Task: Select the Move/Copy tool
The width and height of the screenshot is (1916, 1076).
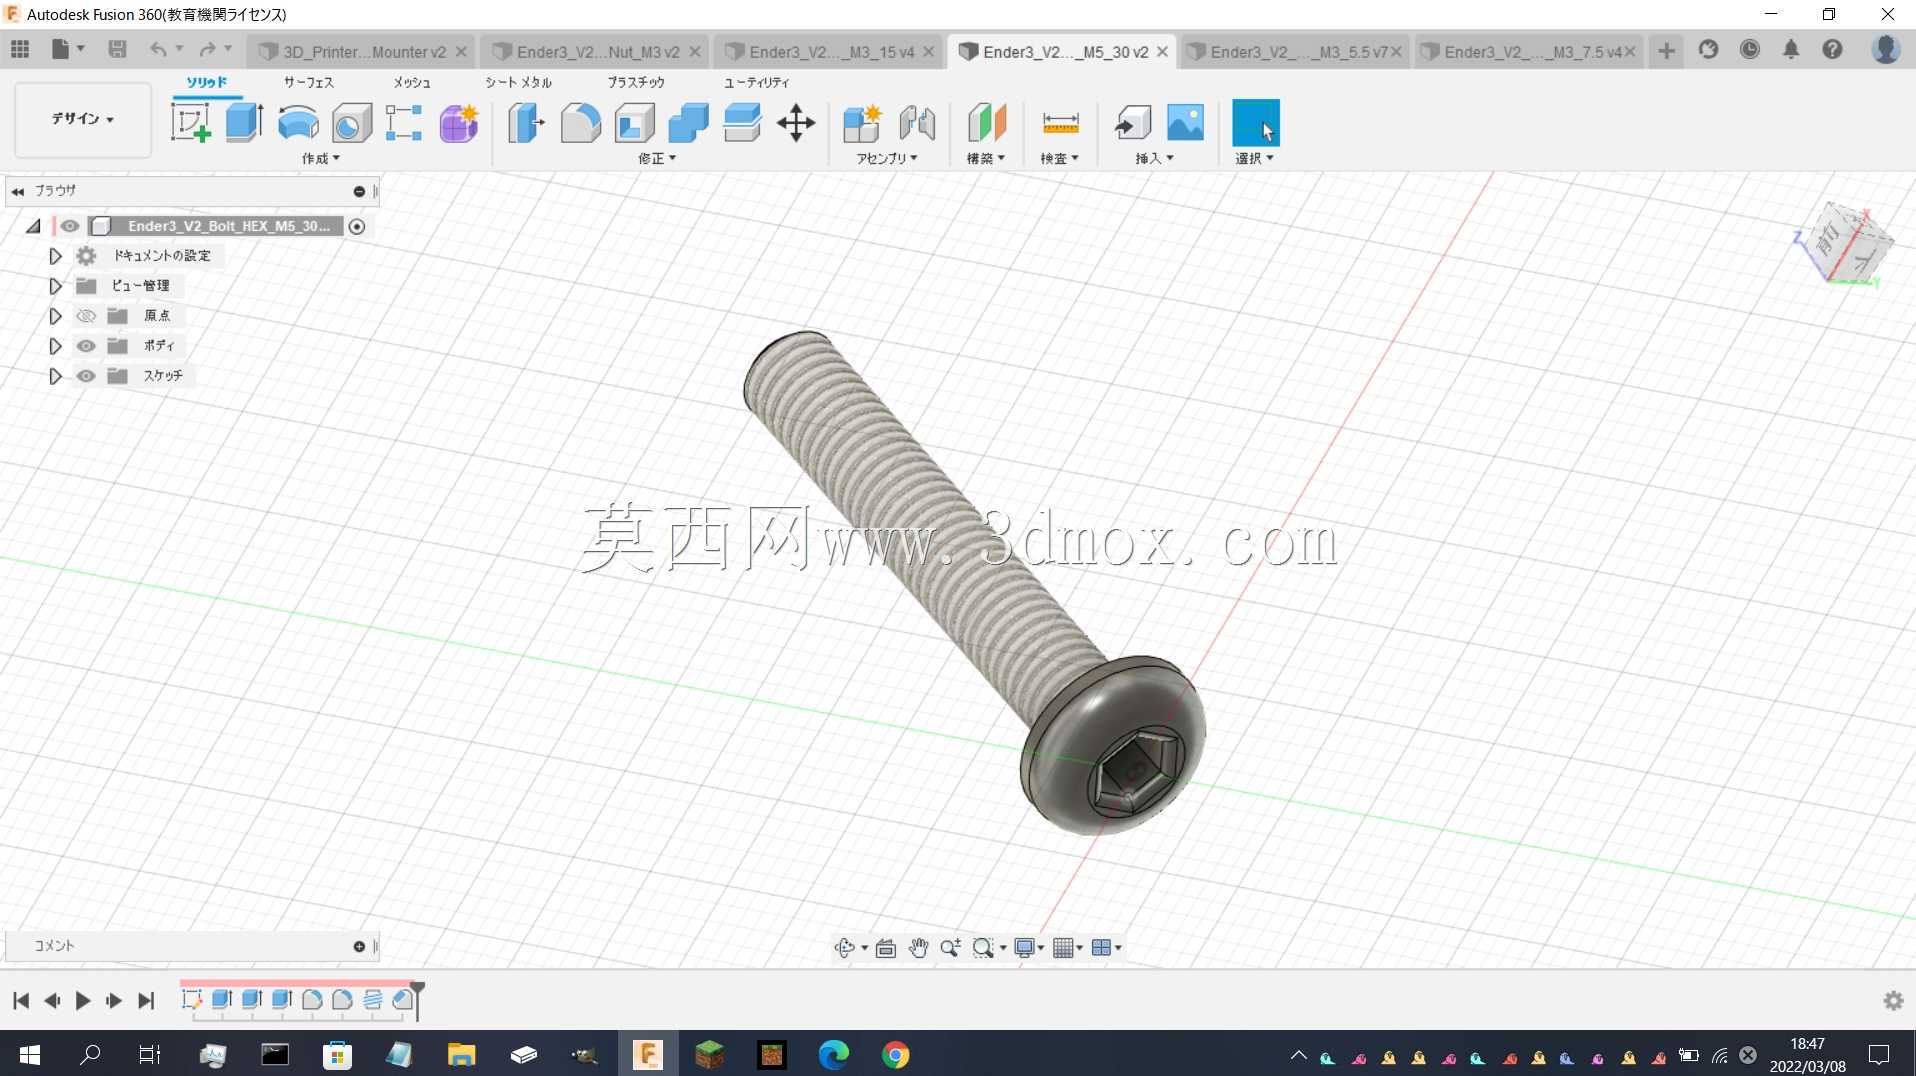Action: coord(796,123)
